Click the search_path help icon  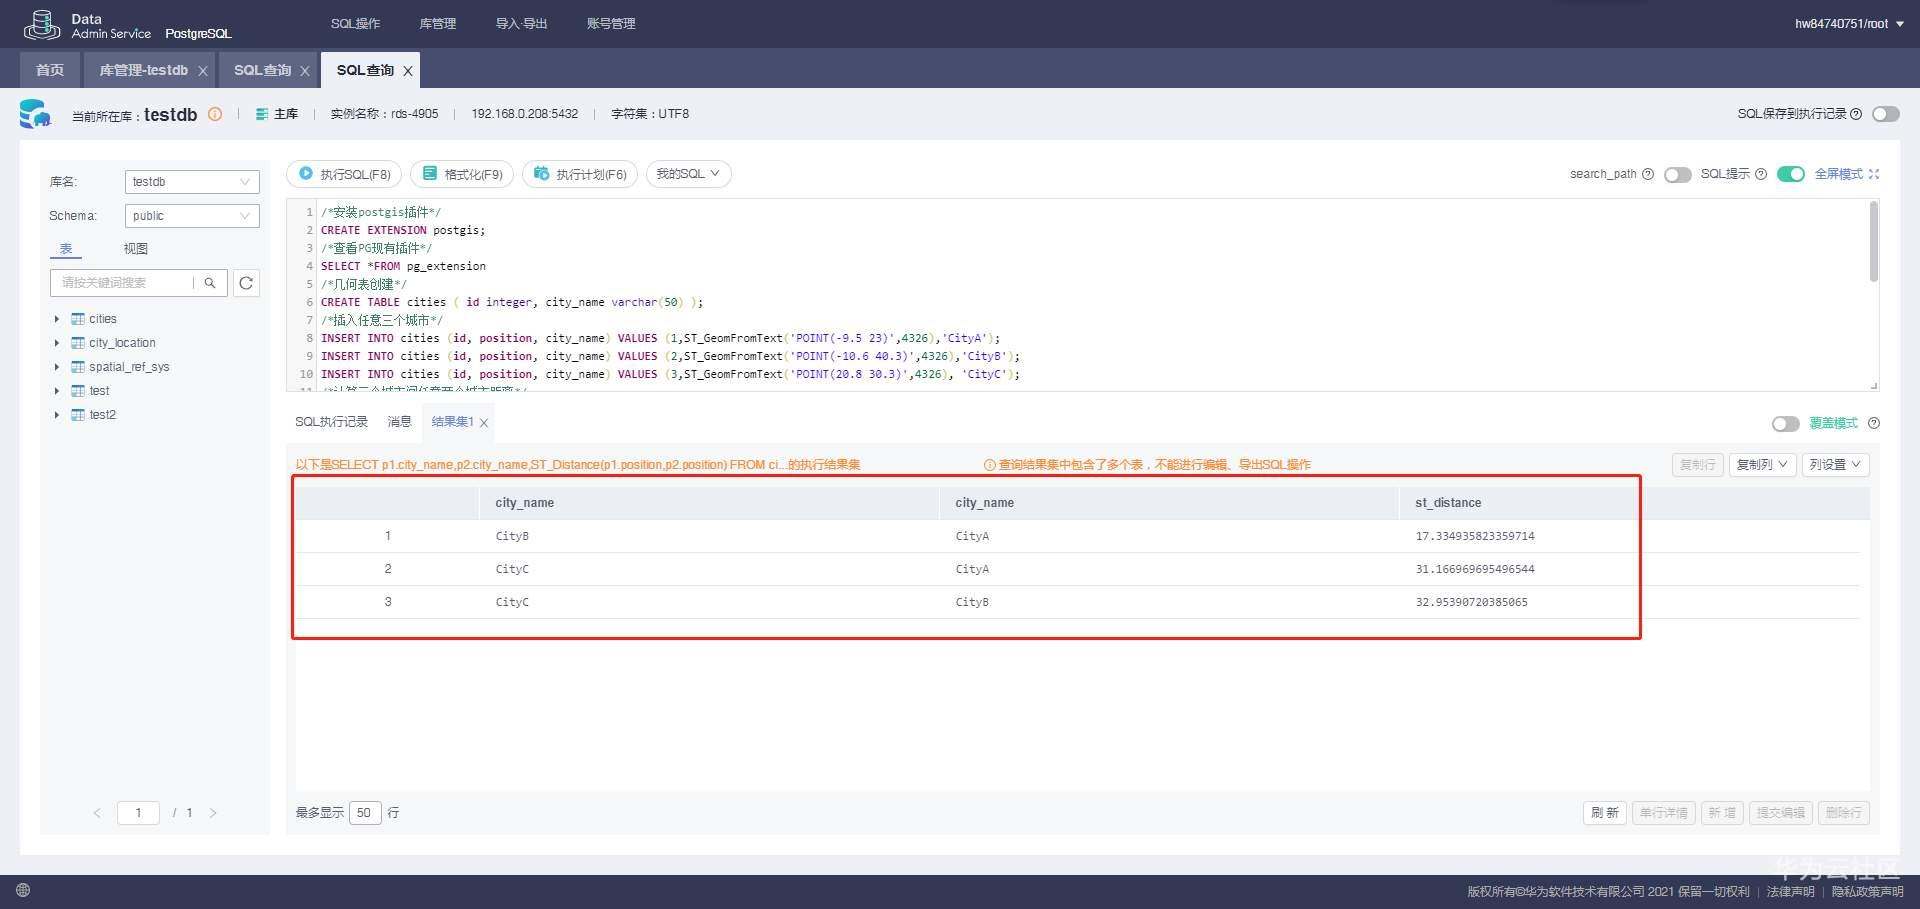tap(1648, 174)
